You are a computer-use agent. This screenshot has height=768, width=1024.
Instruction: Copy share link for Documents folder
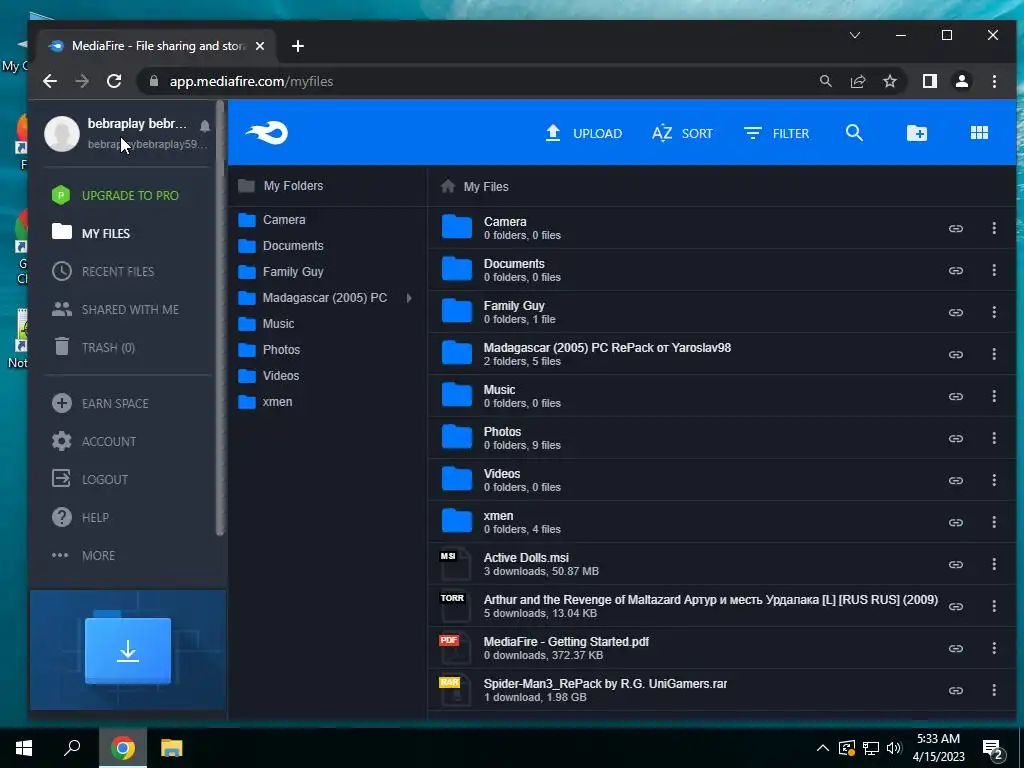[955, 270]
